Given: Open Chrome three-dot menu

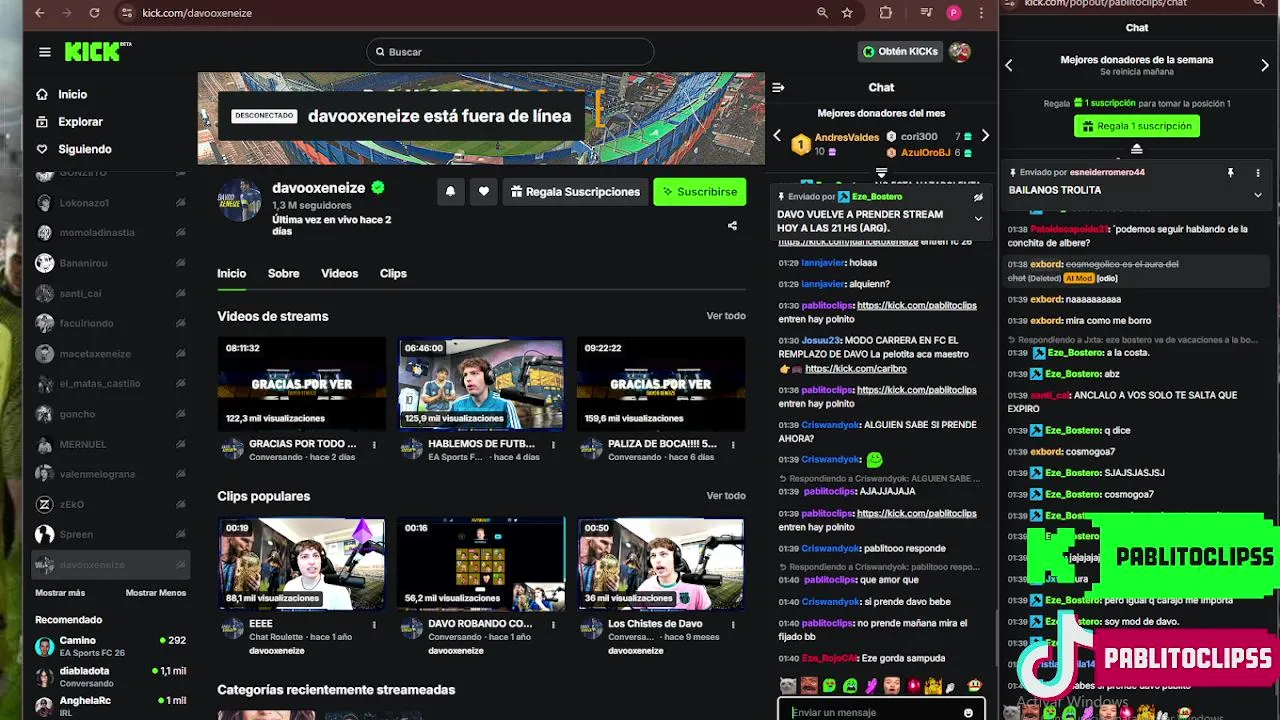Looking at the screenshot, I should point(982,13).
